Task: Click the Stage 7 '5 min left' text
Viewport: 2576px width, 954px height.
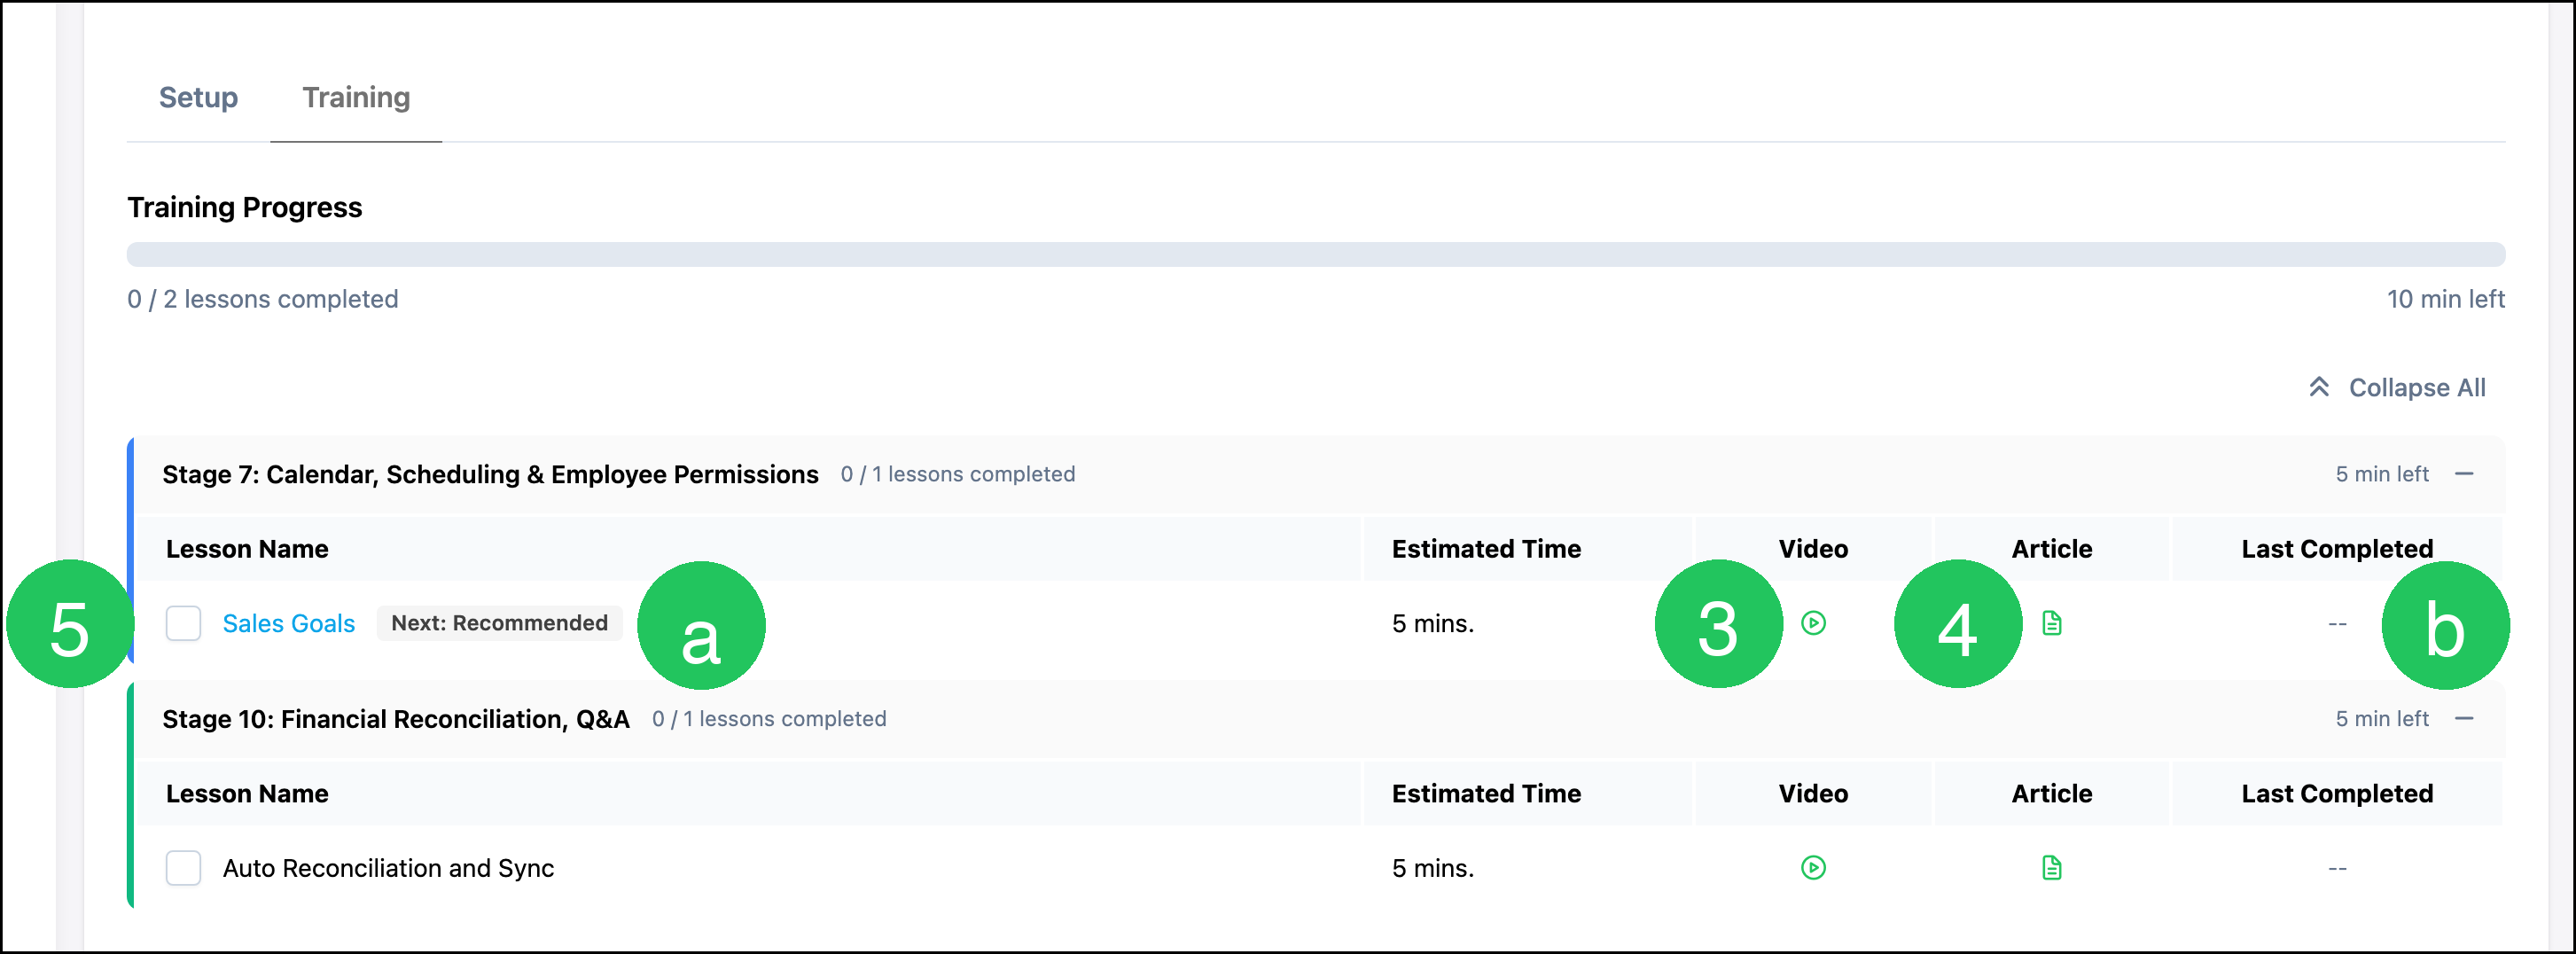Action: point(2381,474)
